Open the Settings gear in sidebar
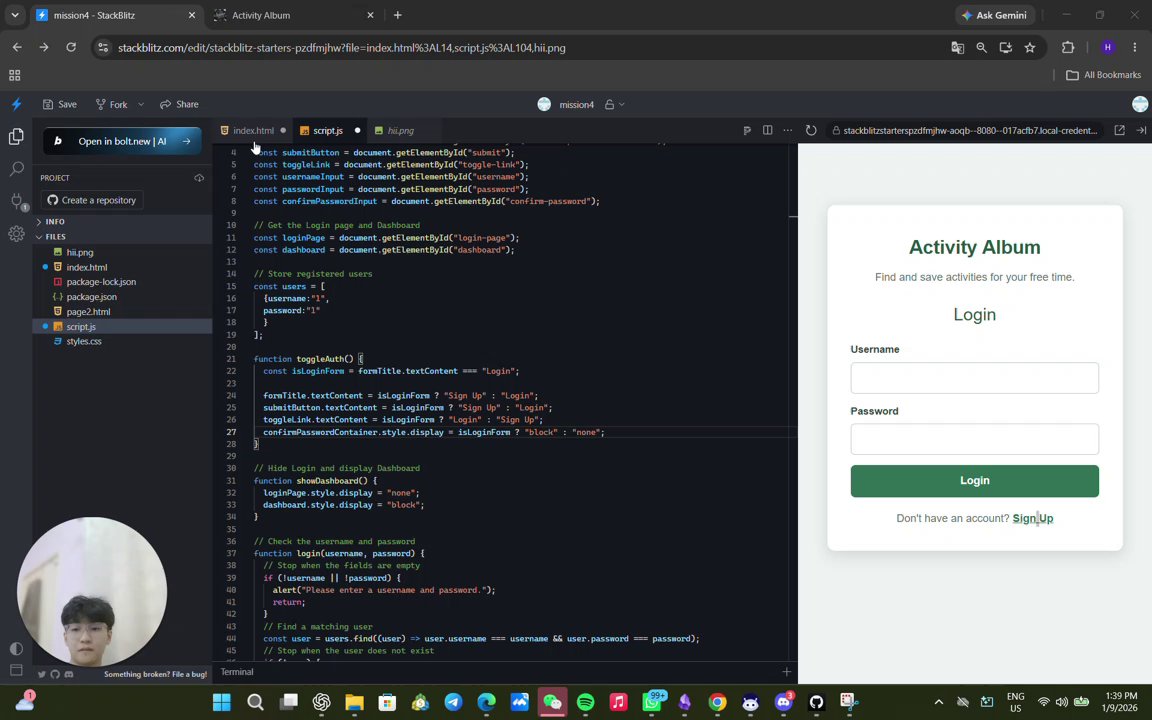This screenshot has height=720, width=1152. [16, 234]
